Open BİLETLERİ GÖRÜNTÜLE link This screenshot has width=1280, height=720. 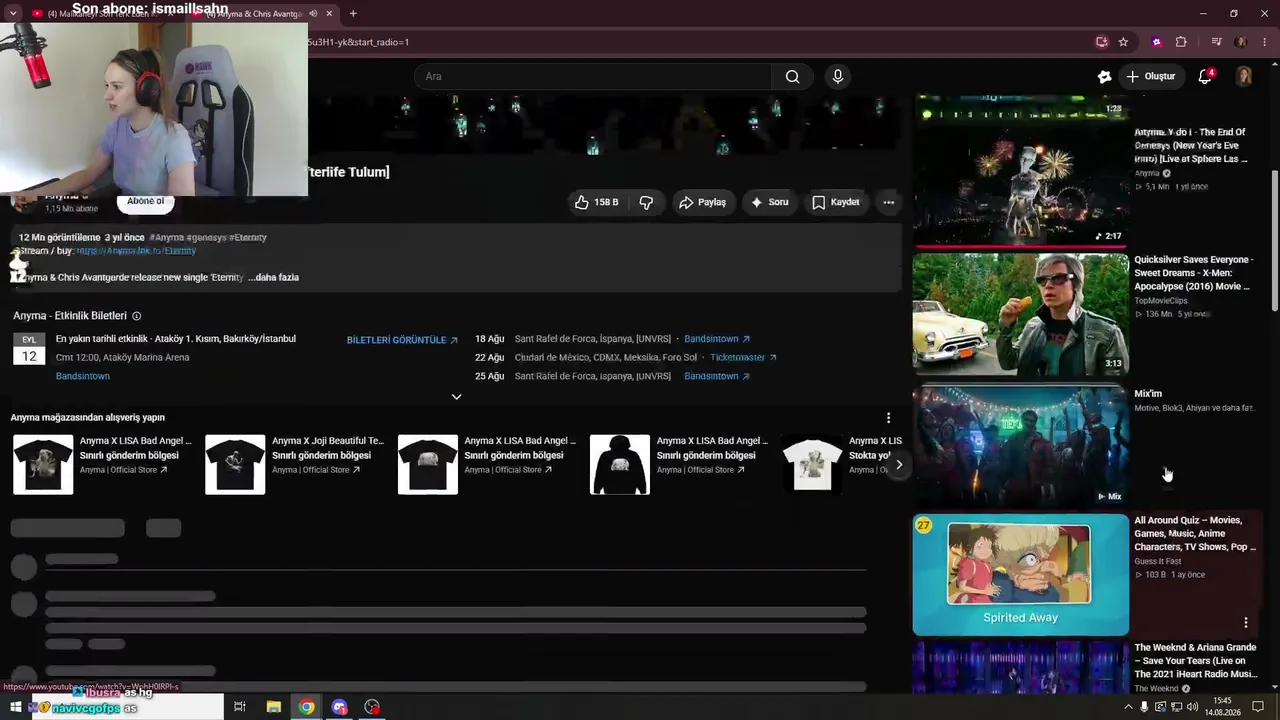click(402, 340)
